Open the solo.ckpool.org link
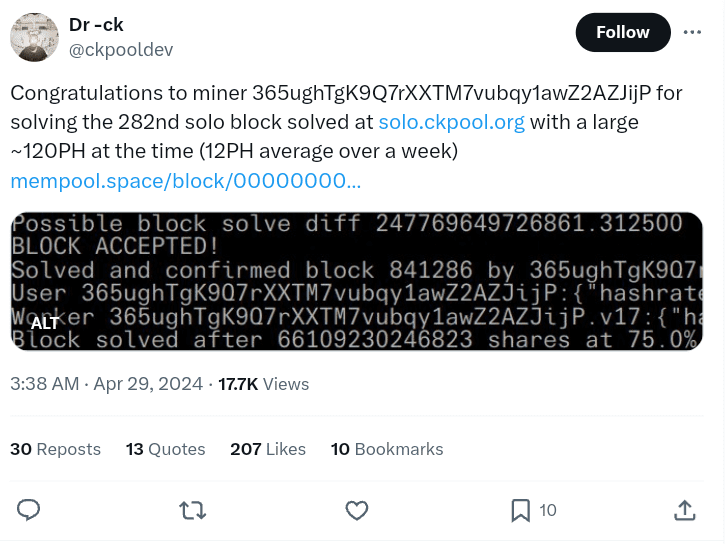Viewport: 728px width, 544px height. [x=451, y=122]
